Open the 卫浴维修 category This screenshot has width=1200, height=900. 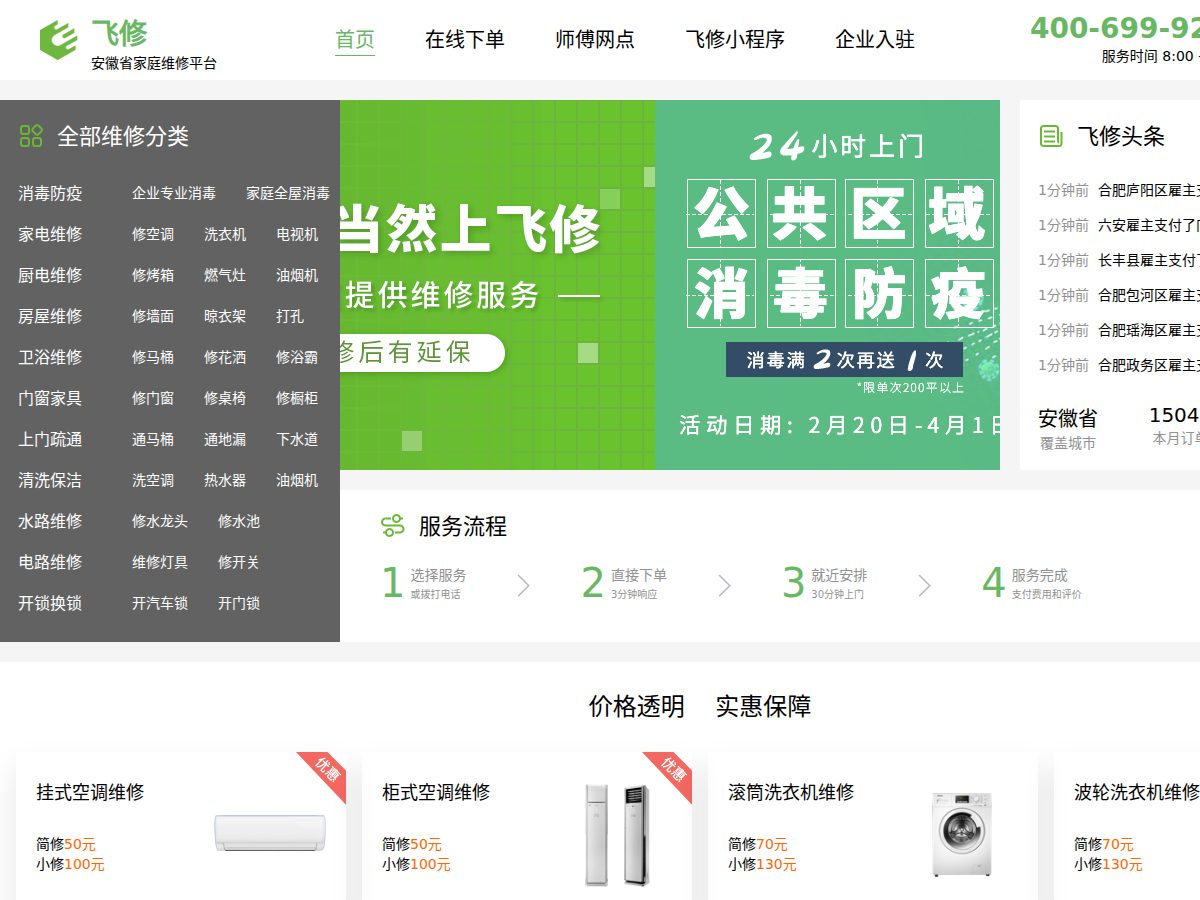(x=50, y=357)
